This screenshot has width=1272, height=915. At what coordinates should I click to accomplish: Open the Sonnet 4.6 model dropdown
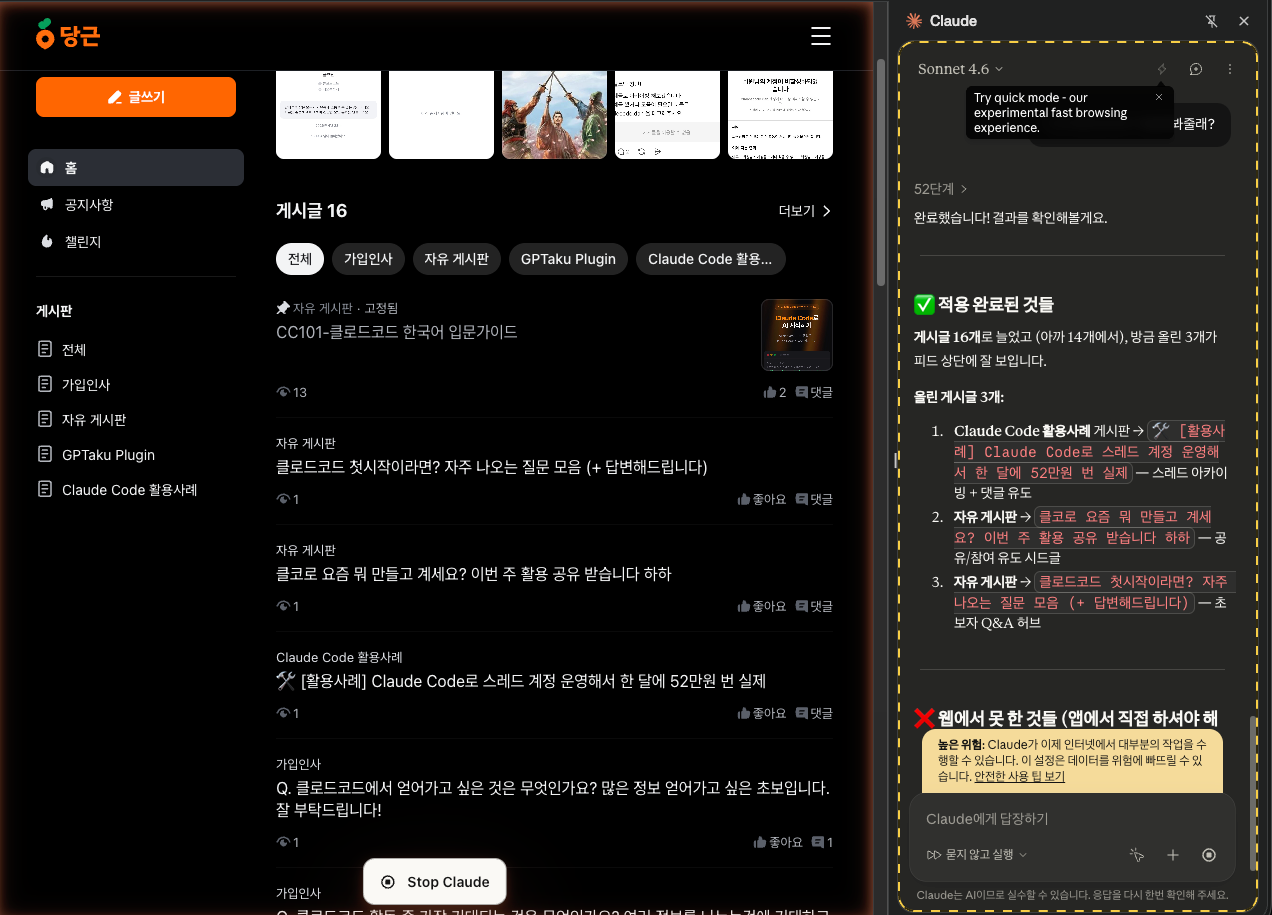[x=957, y=69]
